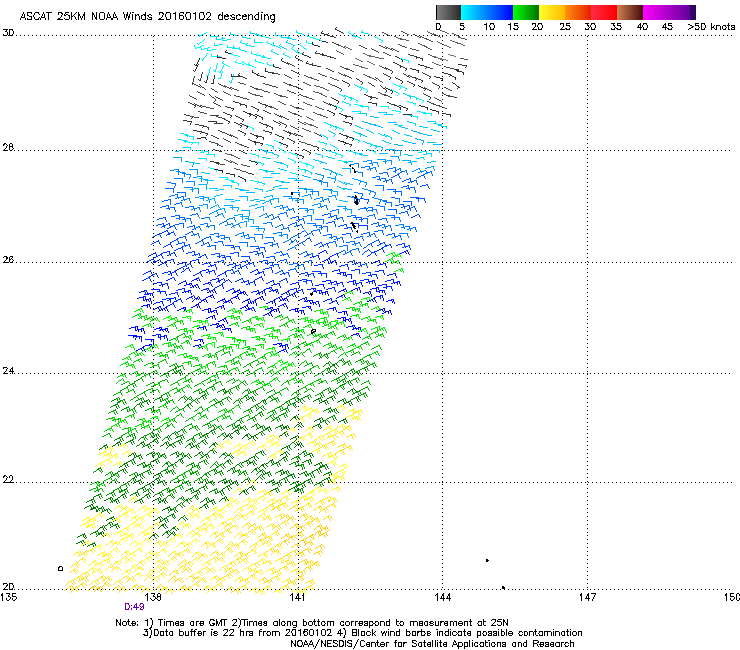The width and height of the screenshot is (740, 650).
Task: Click latitude label '22'
Action: tap(8, 480)
